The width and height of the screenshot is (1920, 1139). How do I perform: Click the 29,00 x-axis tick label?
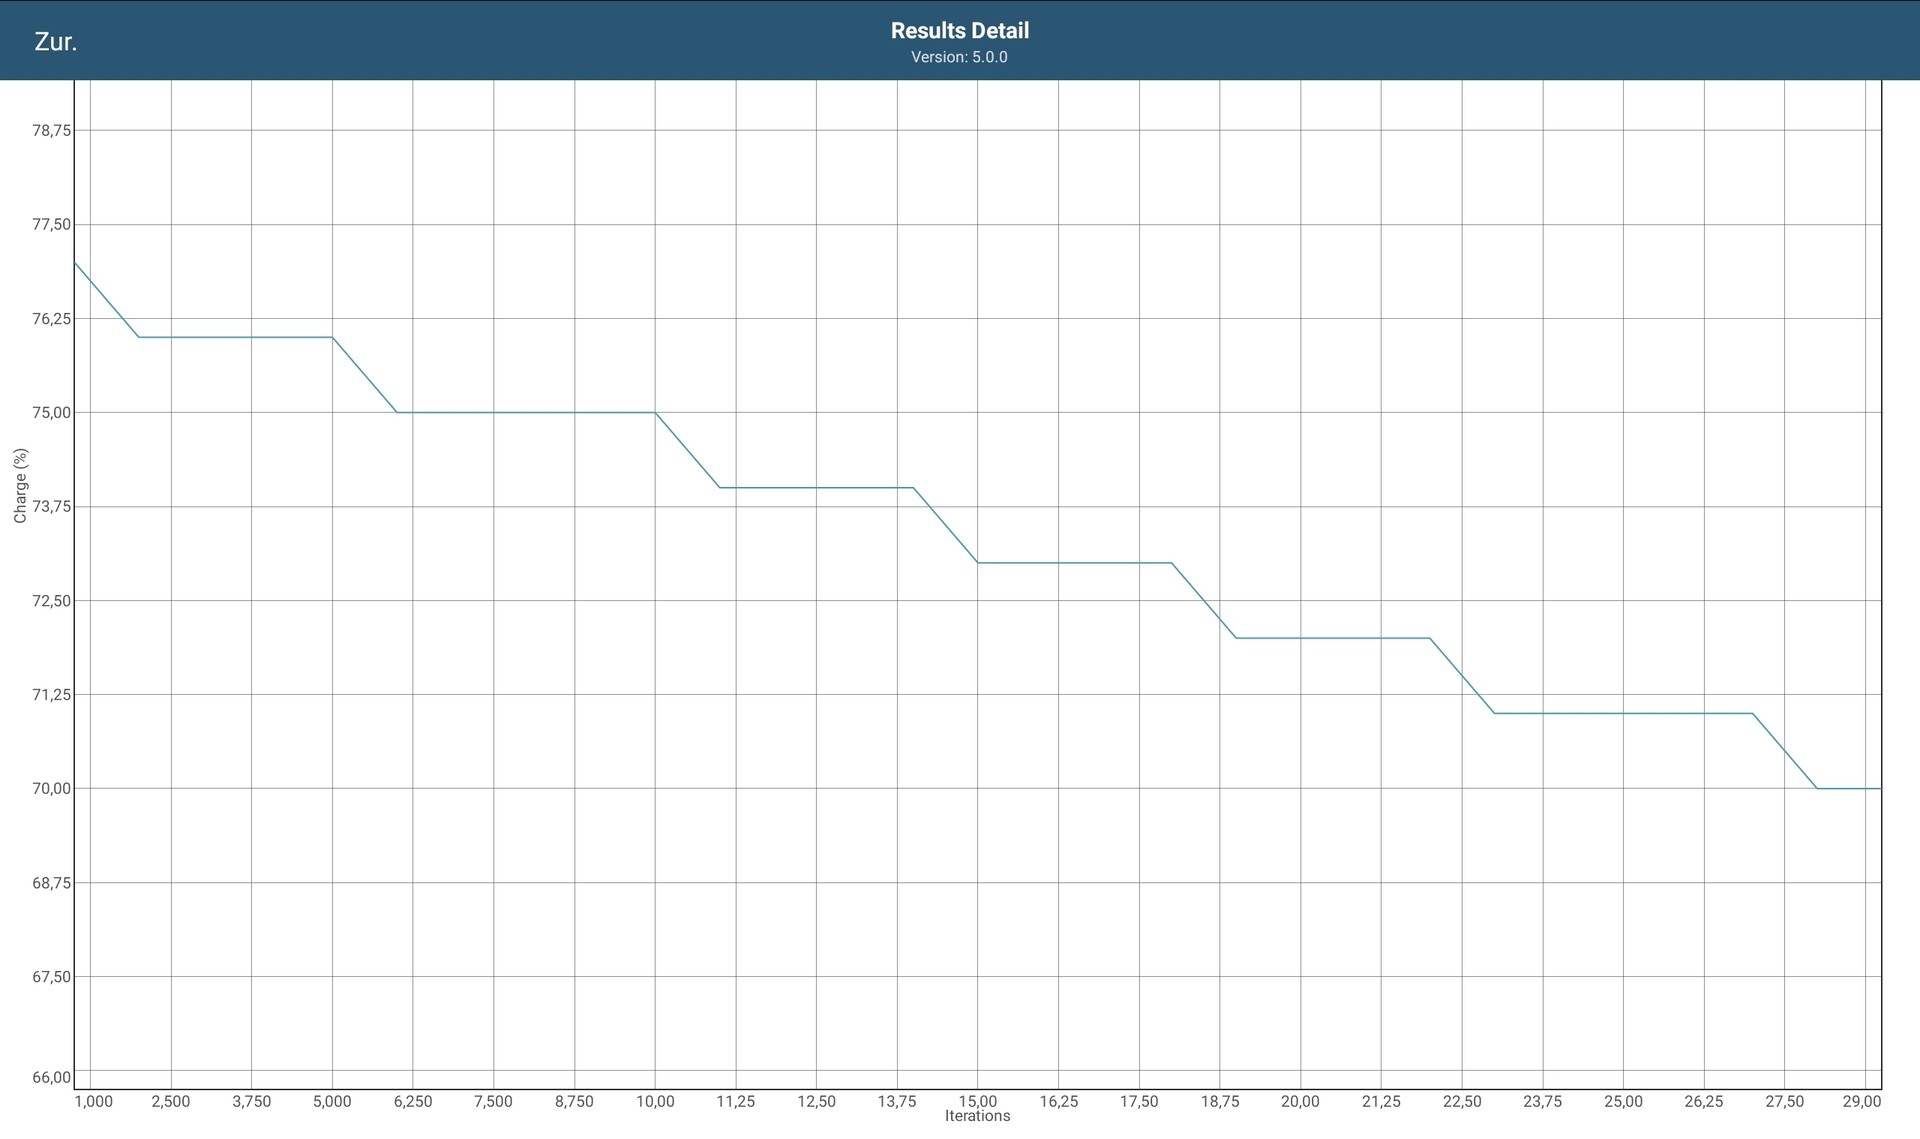coord(1862,1101)
